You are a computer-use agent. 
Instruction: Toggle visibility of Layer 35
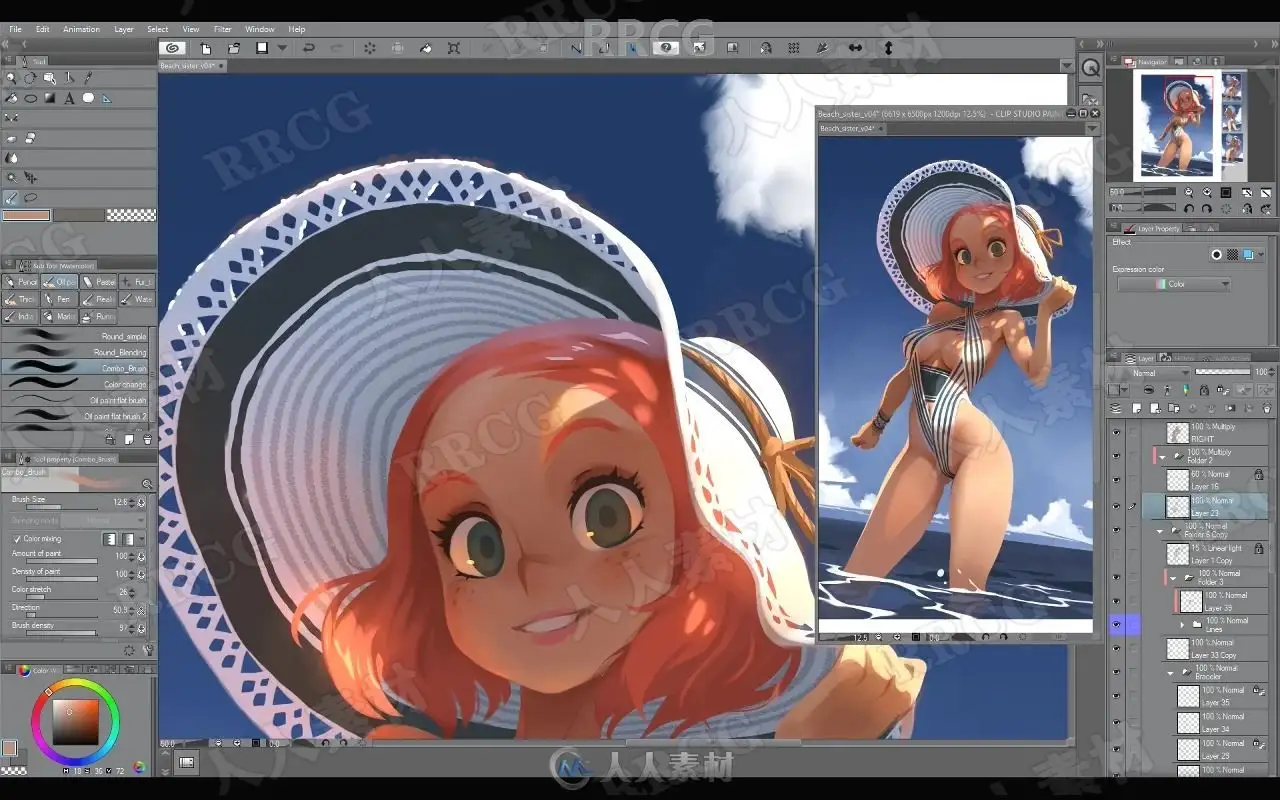click(x=1117, y=696)
